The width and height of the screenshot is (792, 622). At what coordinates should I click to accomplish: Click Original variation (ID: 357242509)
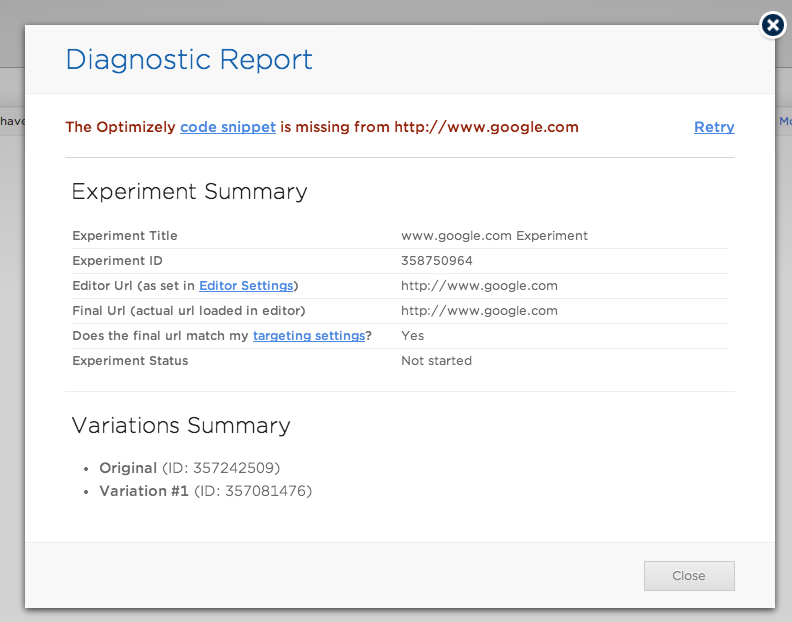pyautogui.click(x=189, y=468)
